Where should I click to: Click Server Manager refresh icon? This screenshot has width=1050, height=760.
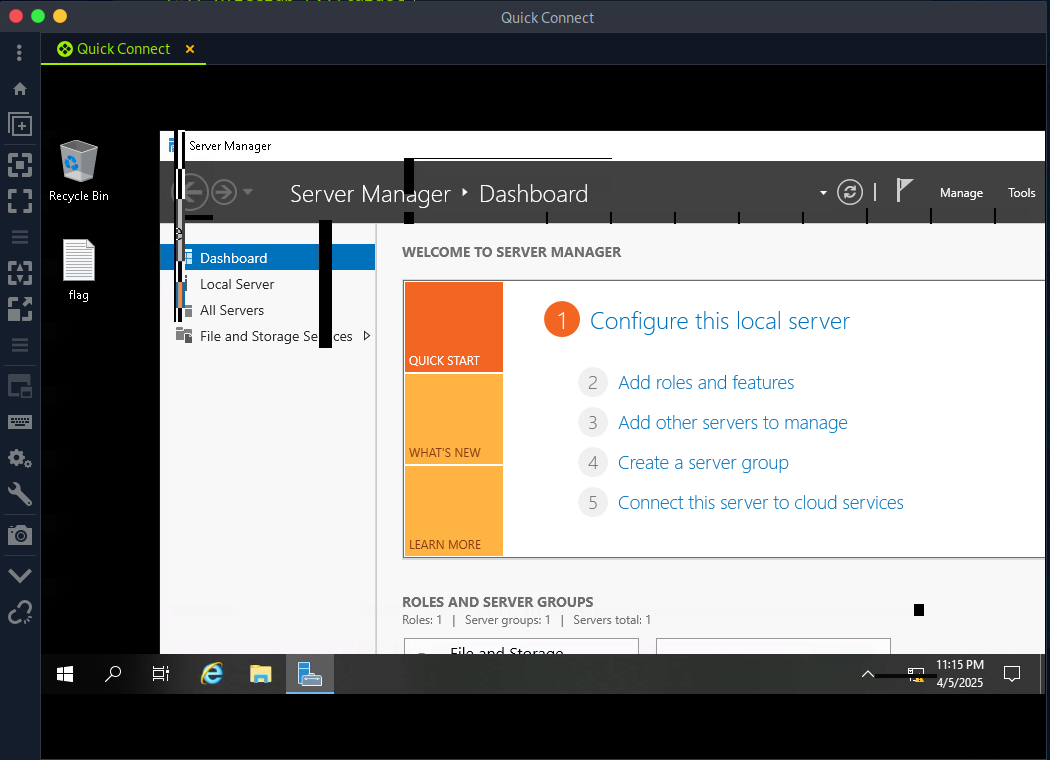pyautogui.click(x=850, y=193)
